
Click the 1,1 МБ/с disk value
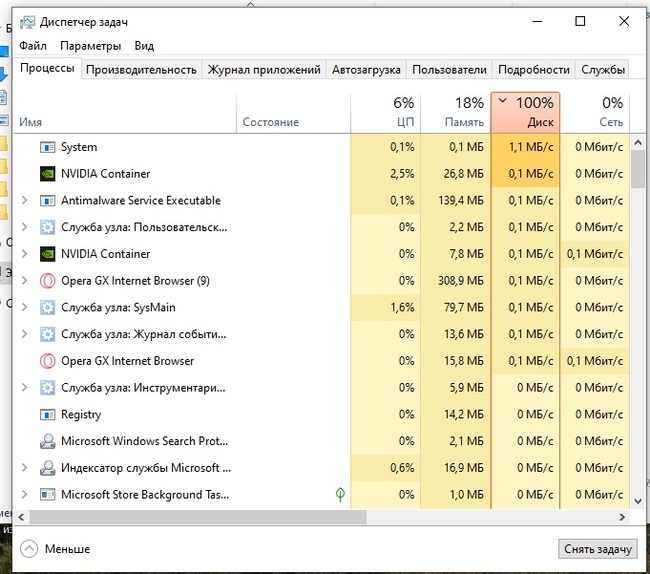coord(531,147)
